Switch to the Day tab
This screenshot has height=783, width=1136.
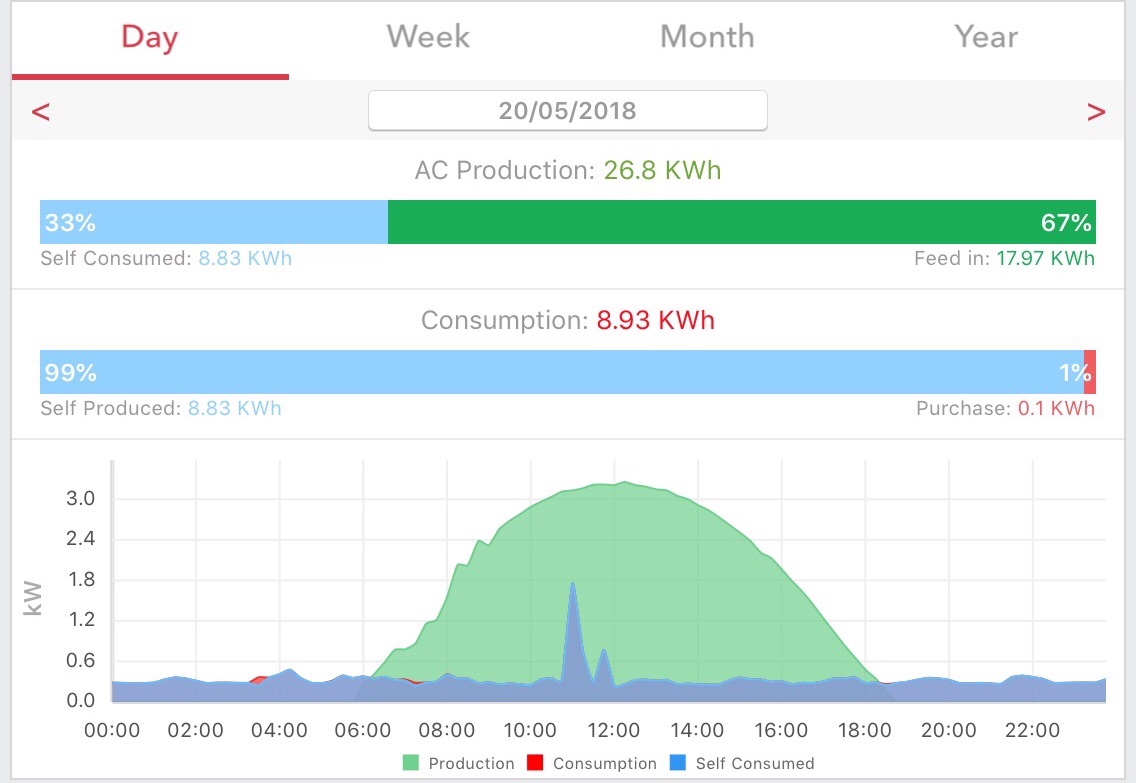pyautogui.click(x=150, y=38)
